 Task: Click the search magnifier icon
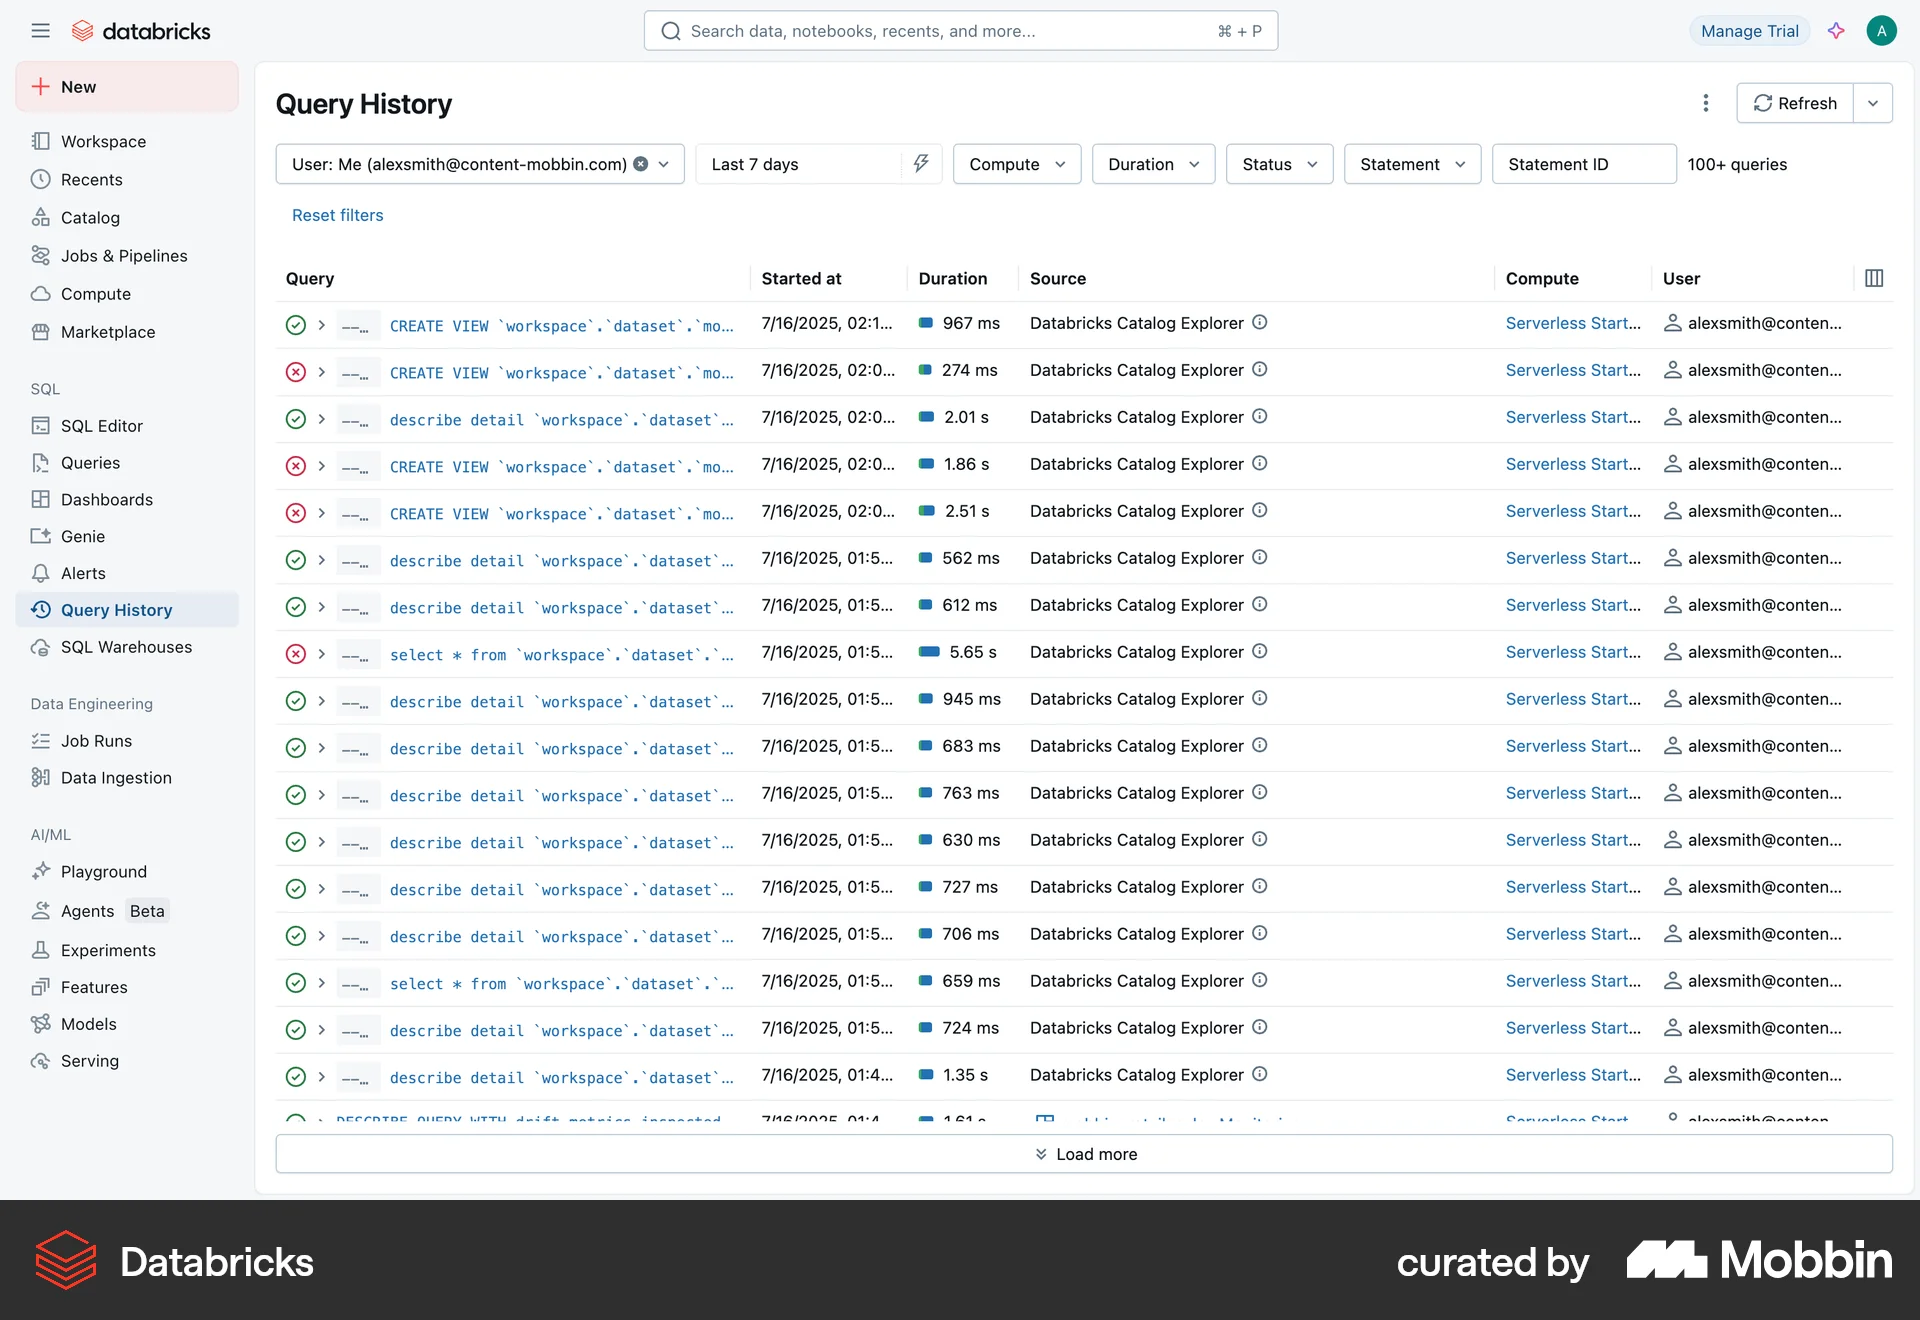pyautogui.click(x=671, y=30)
